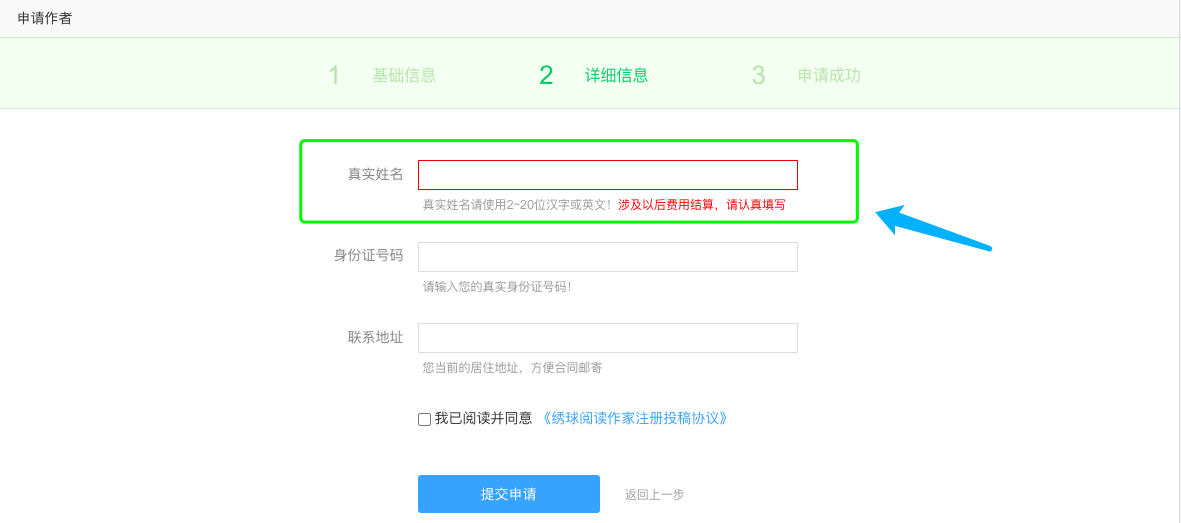Viewport: 1181px width, 523px height.
Task: Click the step number 1 indicator
Action: [x=334, y=75]
